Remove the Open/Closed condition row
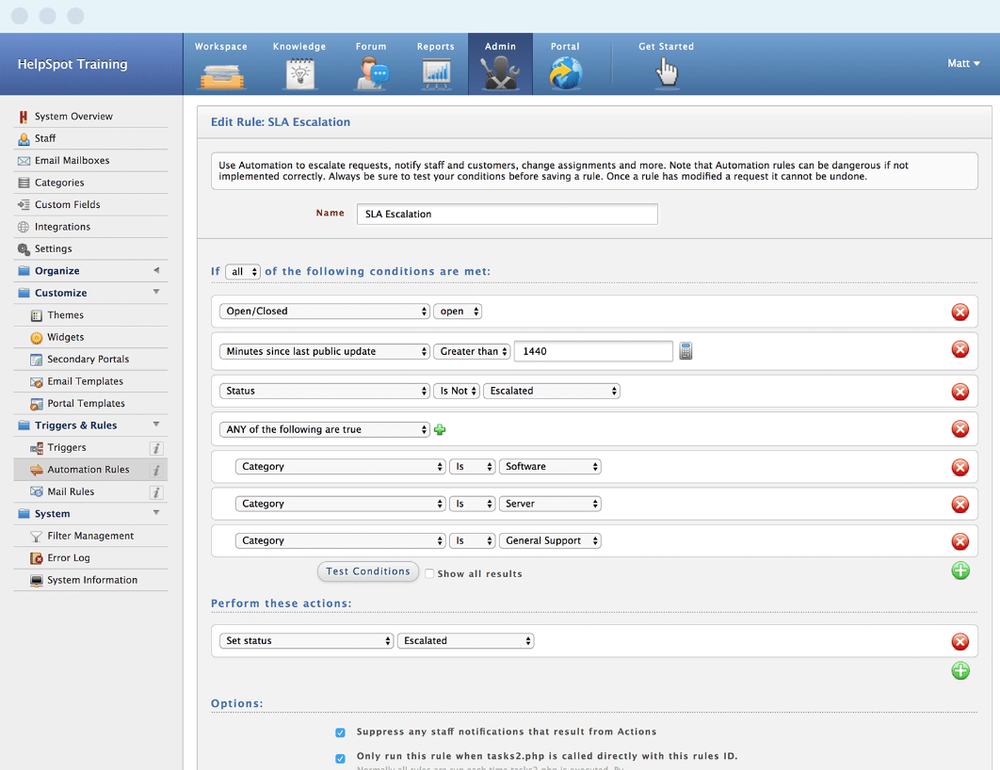 point(960,312)
